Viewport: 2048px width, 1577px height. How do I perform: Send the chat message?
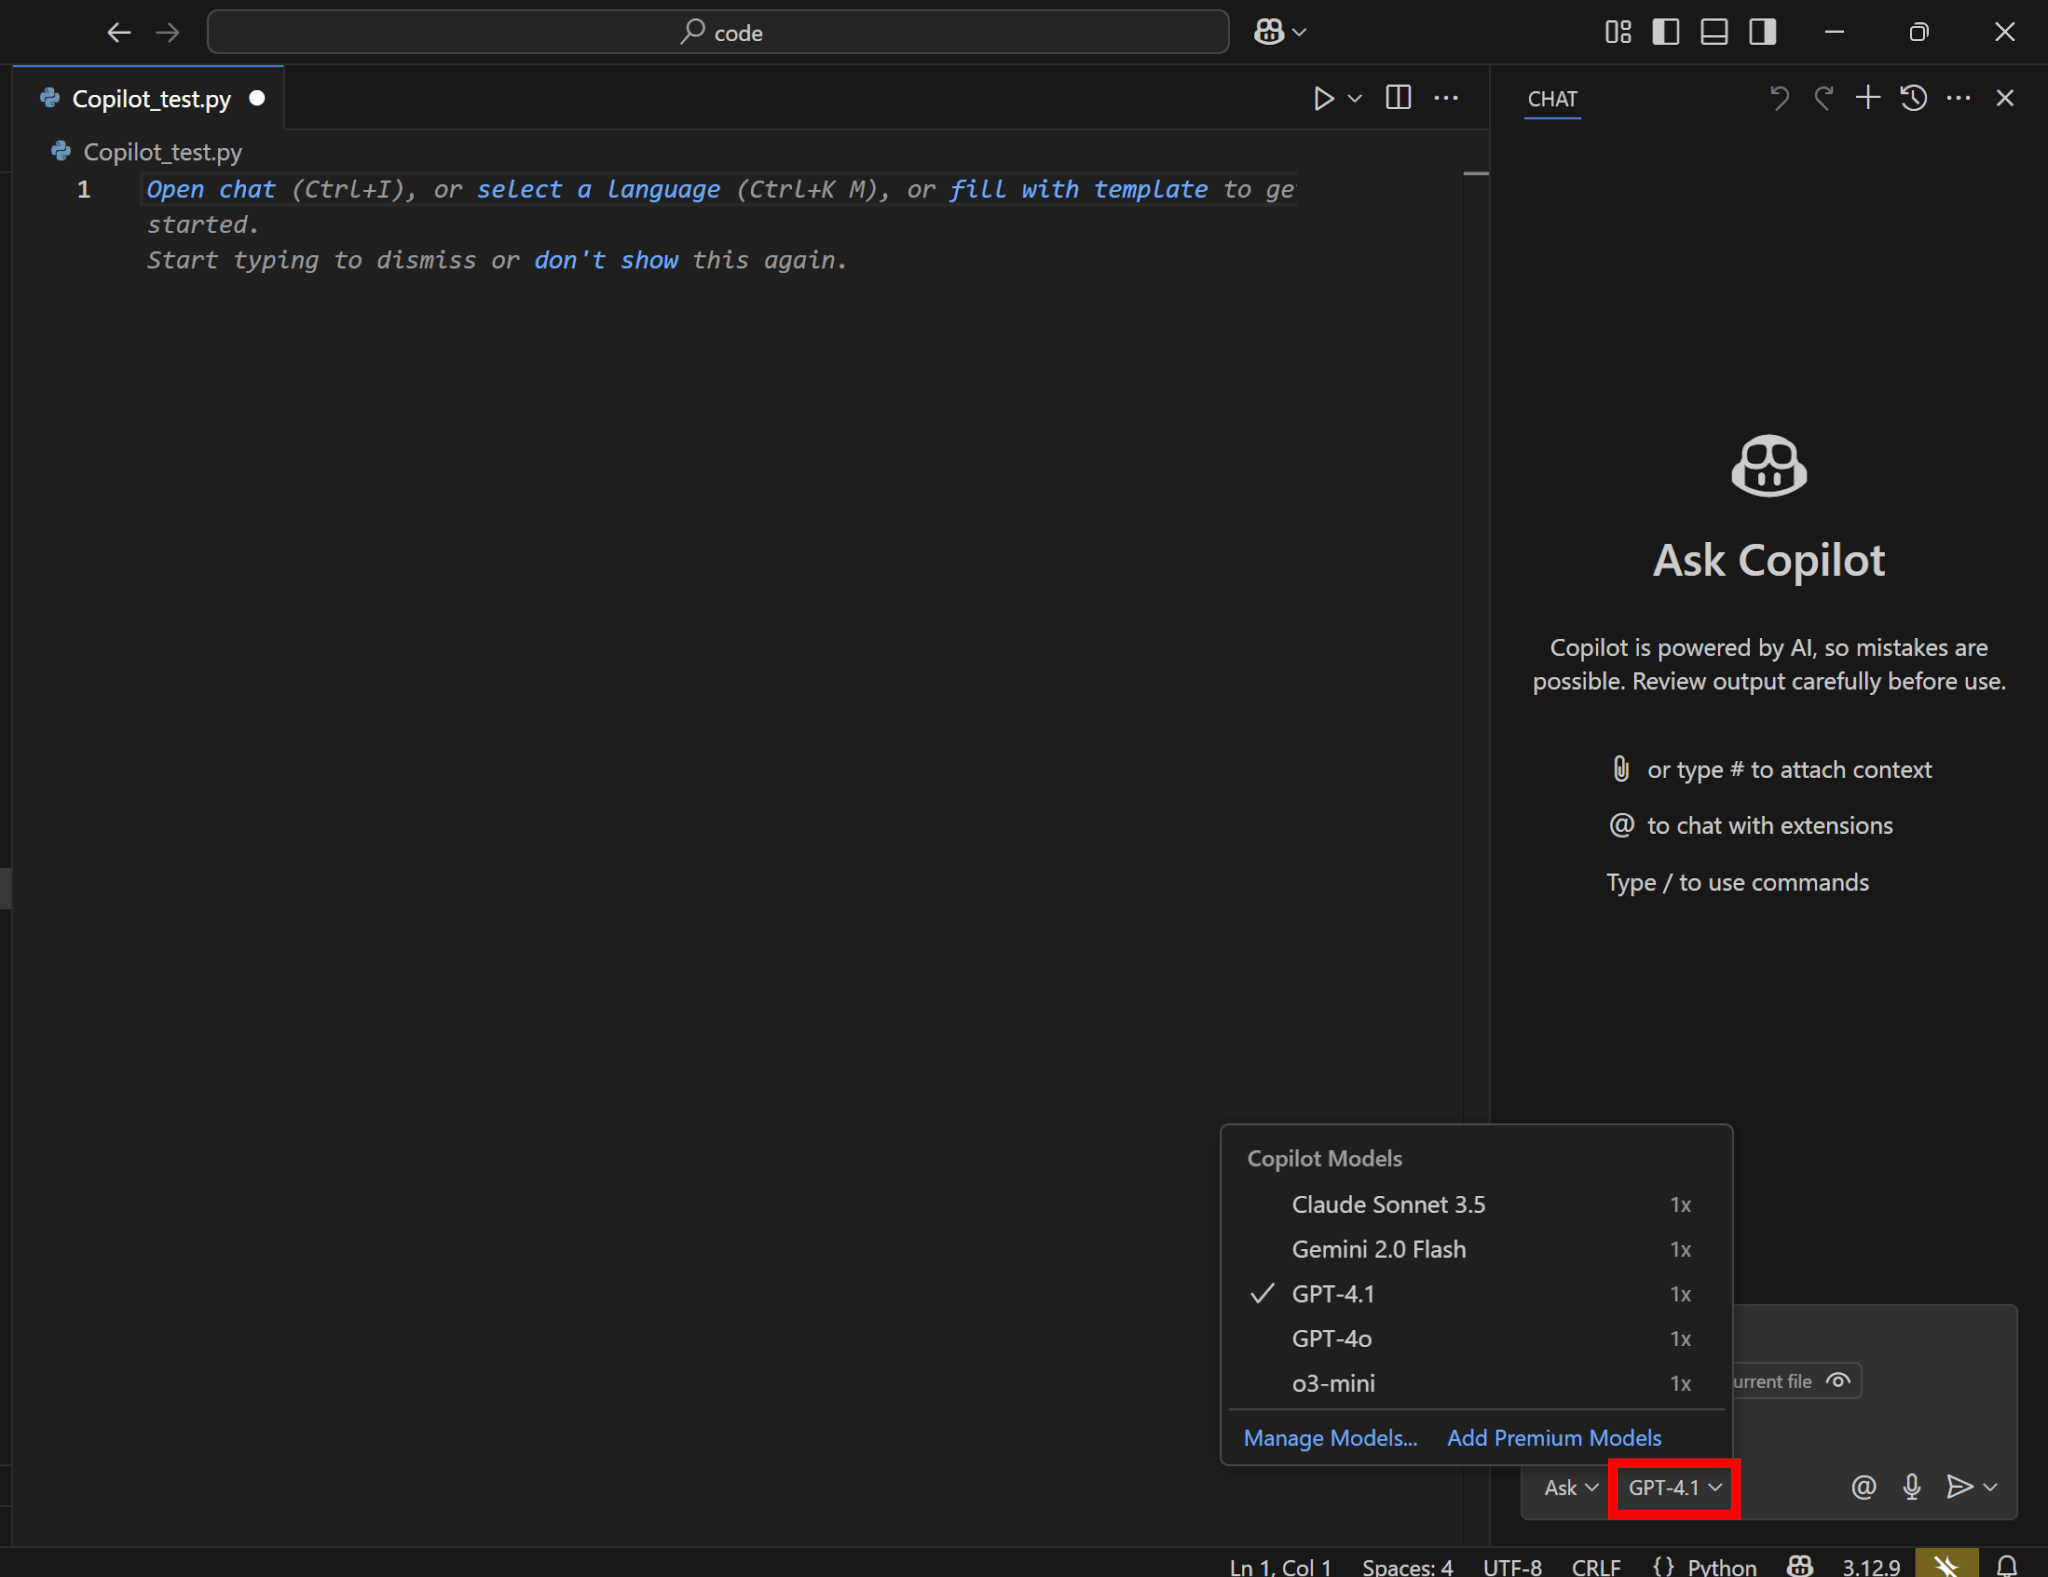[1959, 1487]
